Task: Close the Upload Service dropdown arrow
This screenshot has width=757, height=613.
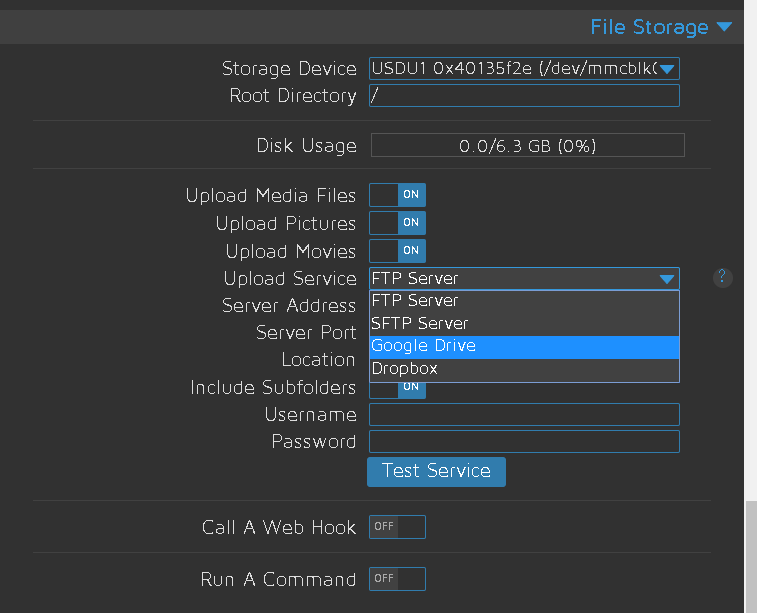Action: point(667,279)
